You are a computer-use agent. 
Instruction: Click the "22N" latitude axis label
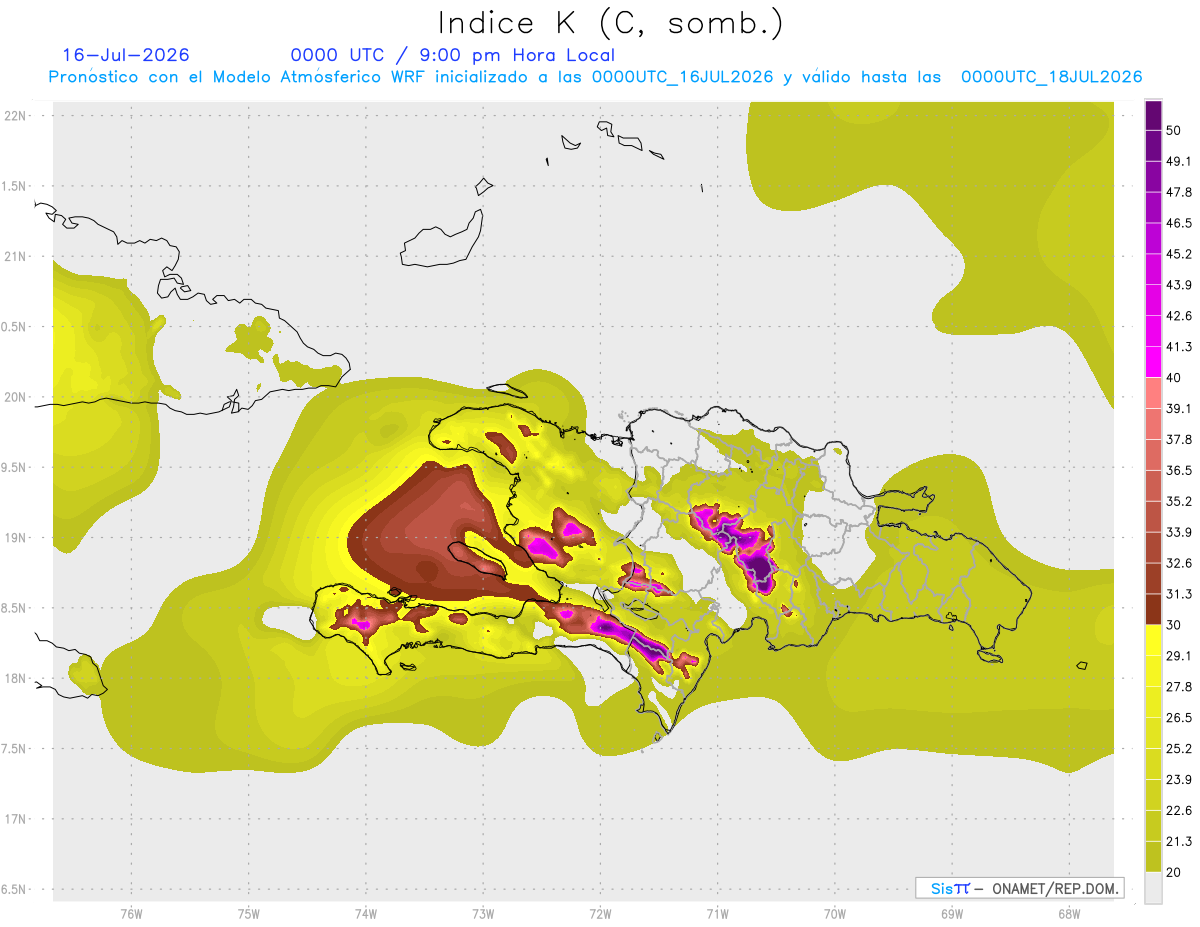17,115
